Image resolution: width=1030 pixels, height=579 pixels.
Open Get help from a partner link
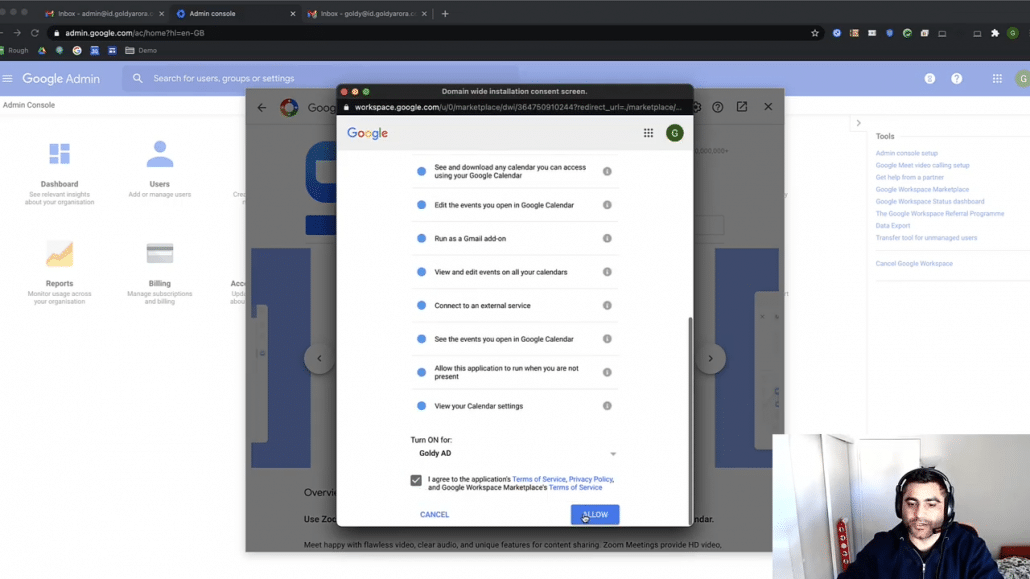[910, 177]
